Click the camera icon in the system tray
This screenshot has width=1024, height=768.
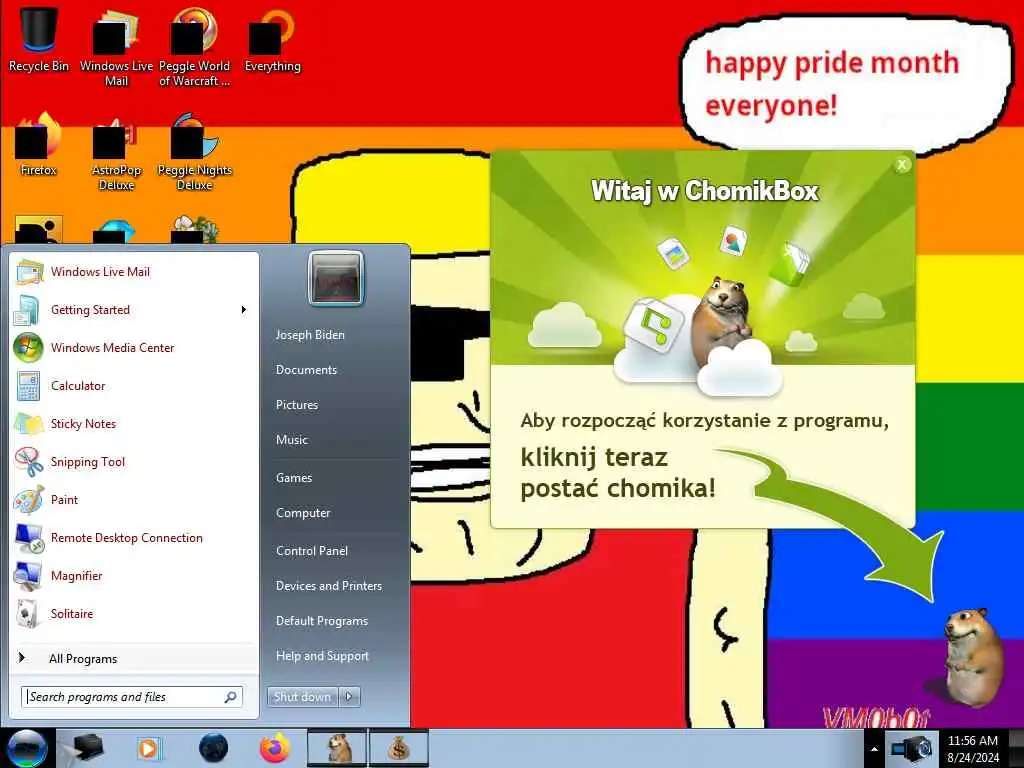click(912, 748)
